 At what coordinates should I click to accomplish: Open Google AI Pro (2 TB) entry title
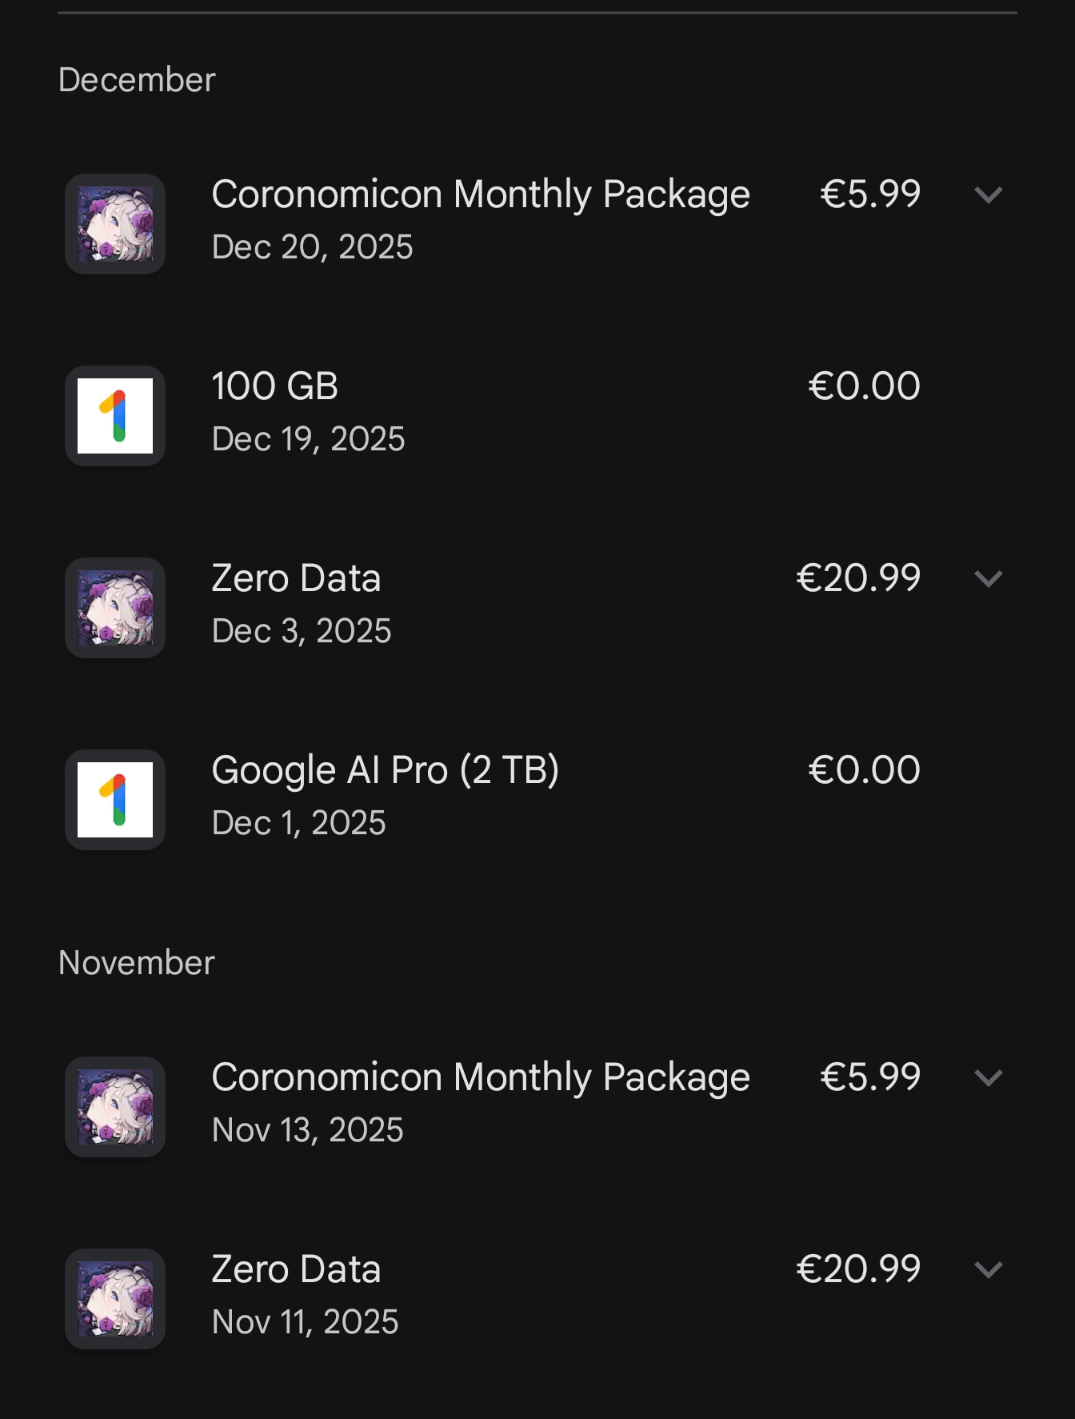pyautogui.click(x=385, y=770)
